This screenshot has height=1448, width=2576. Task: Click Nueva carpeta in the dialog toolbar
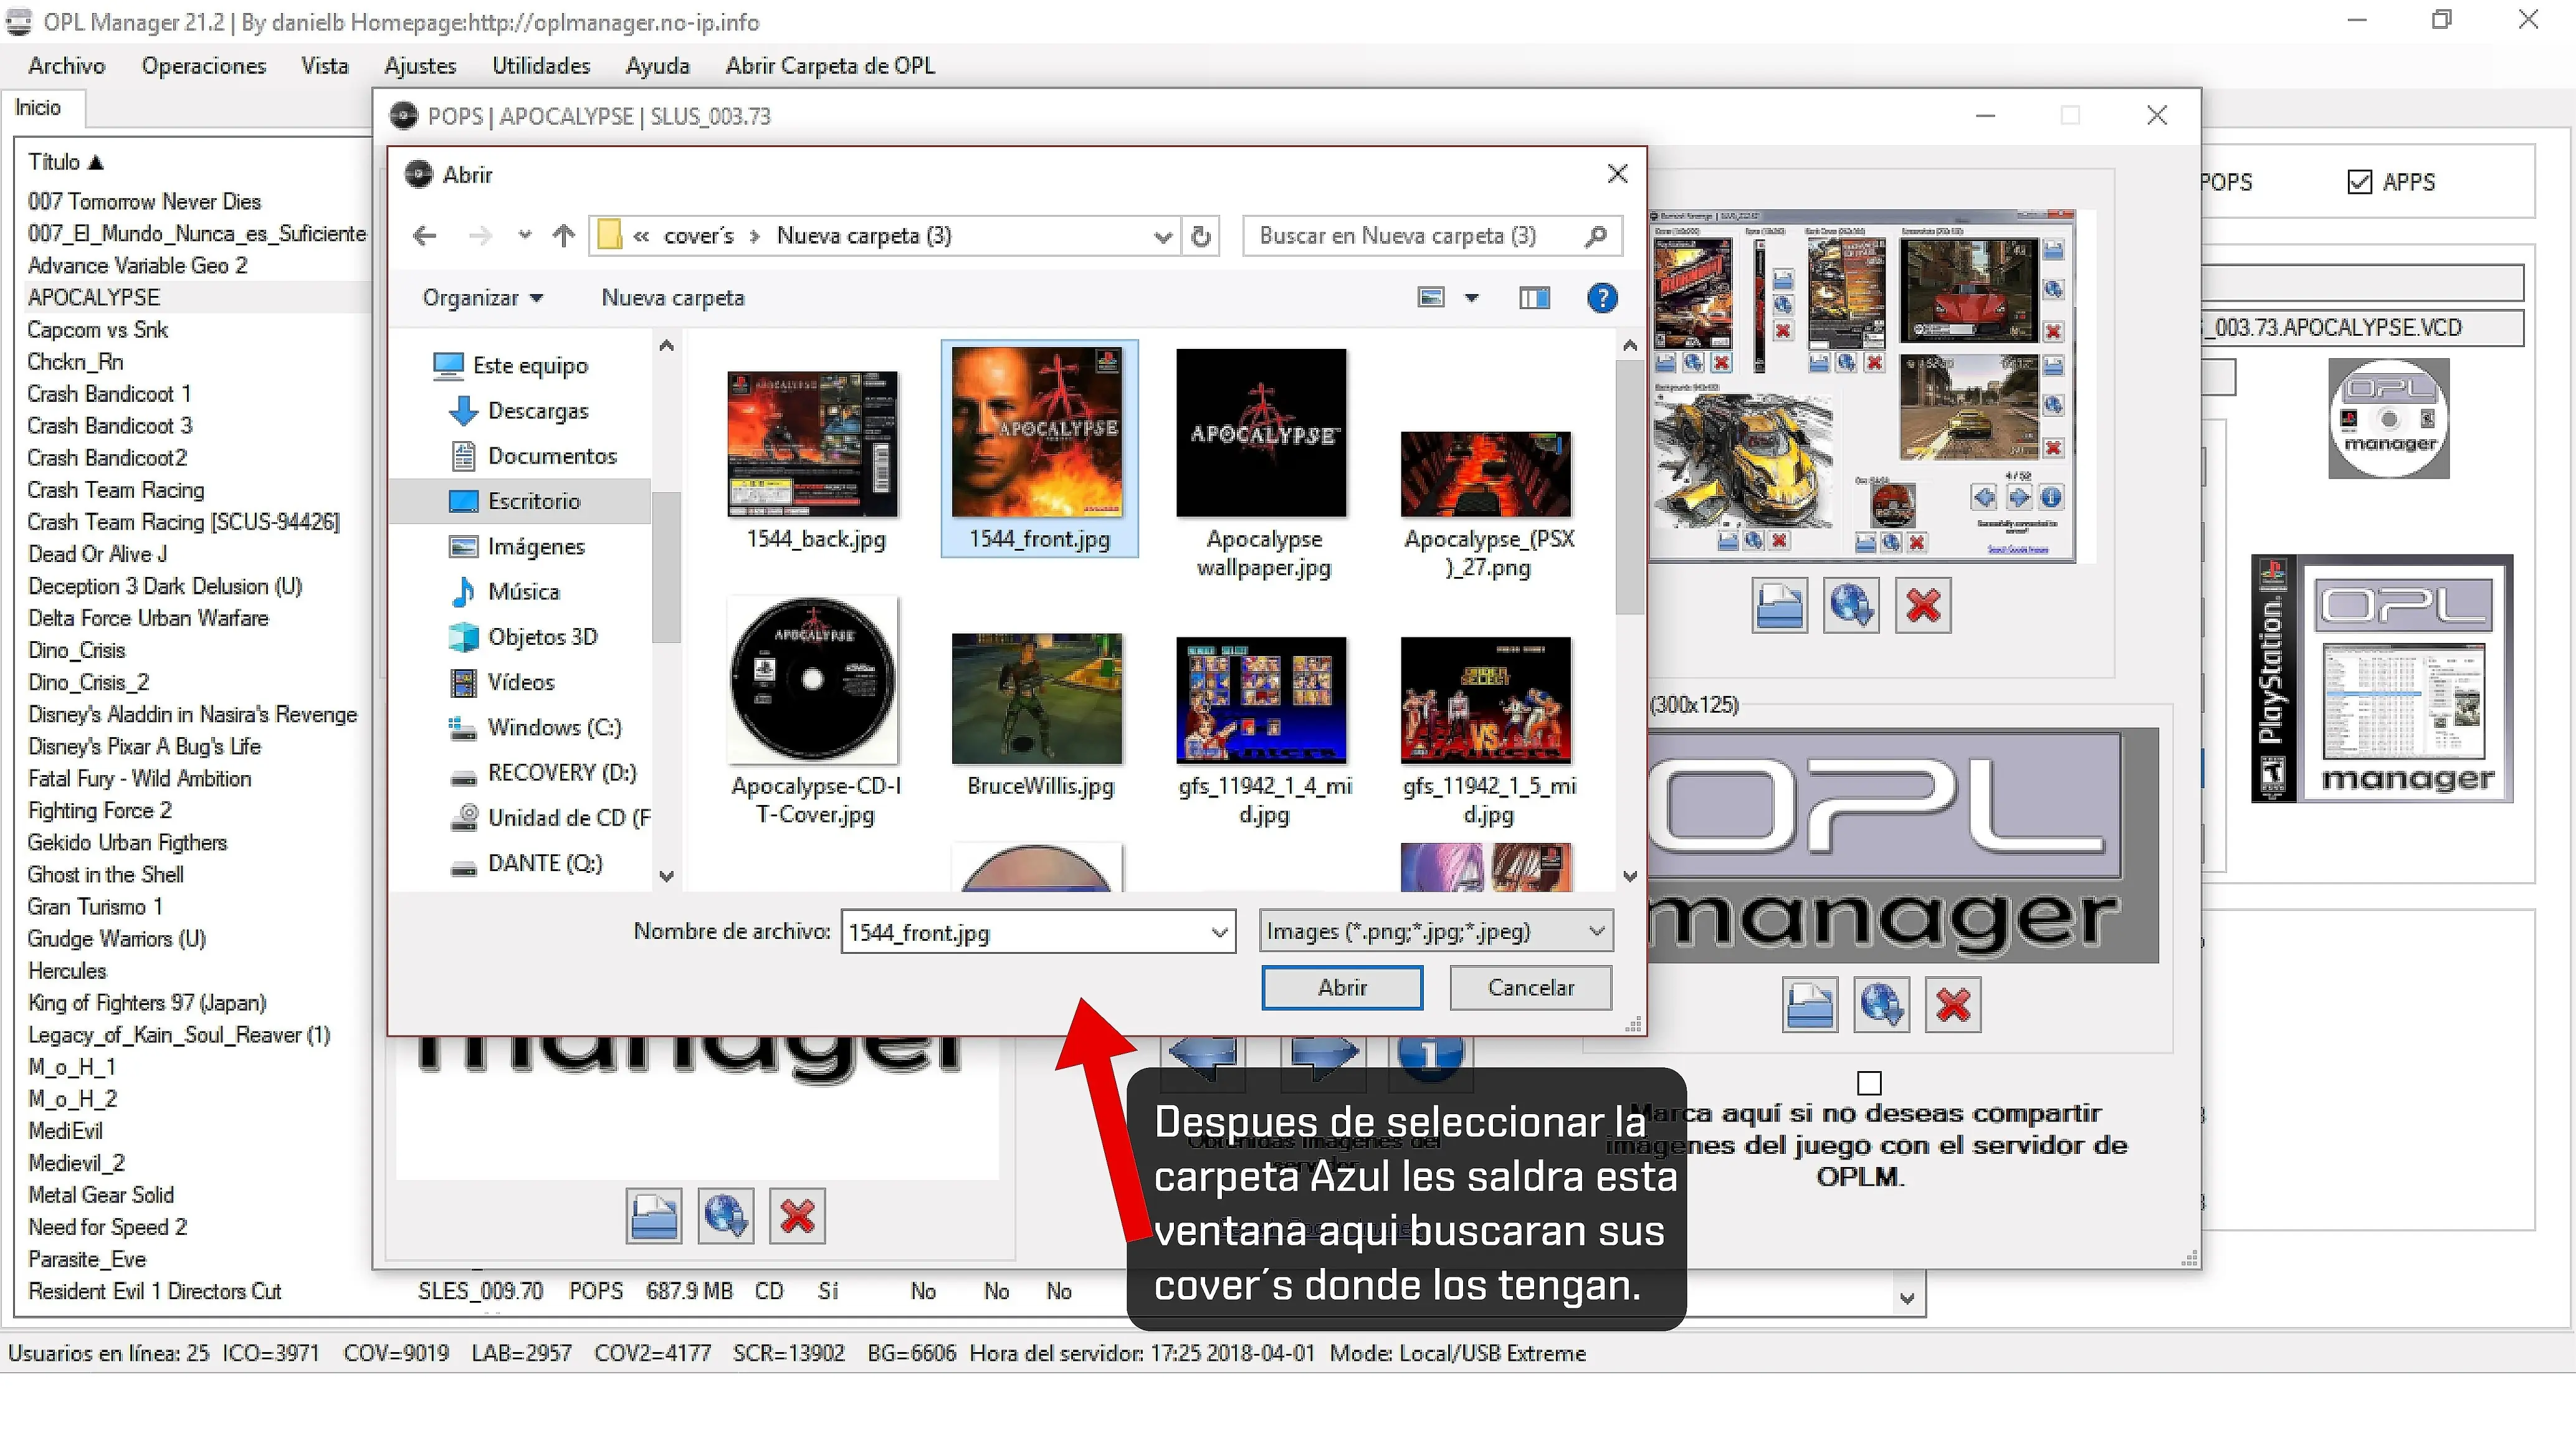(673, 298)
